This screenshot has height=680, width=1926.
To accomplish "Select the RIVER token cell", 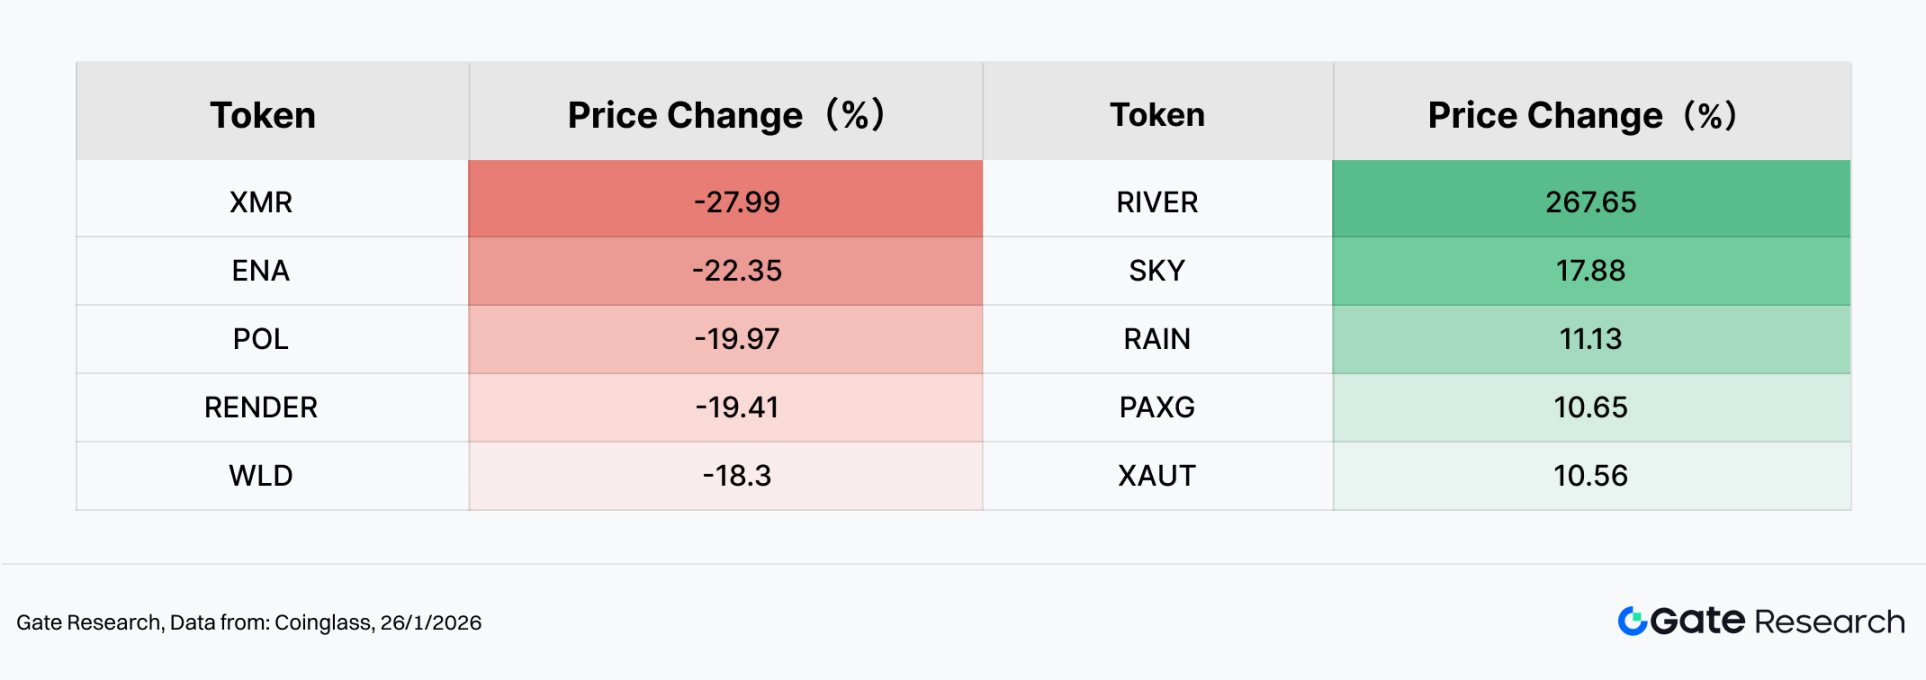I will [x=1157, y=202].
